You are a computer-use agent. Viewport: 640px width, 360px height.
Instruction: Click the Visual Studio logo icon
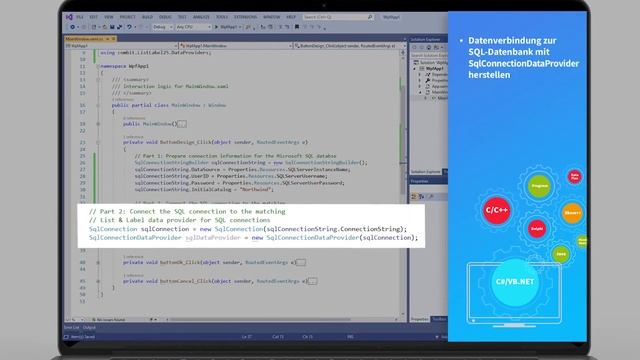(x=69, y=17)
